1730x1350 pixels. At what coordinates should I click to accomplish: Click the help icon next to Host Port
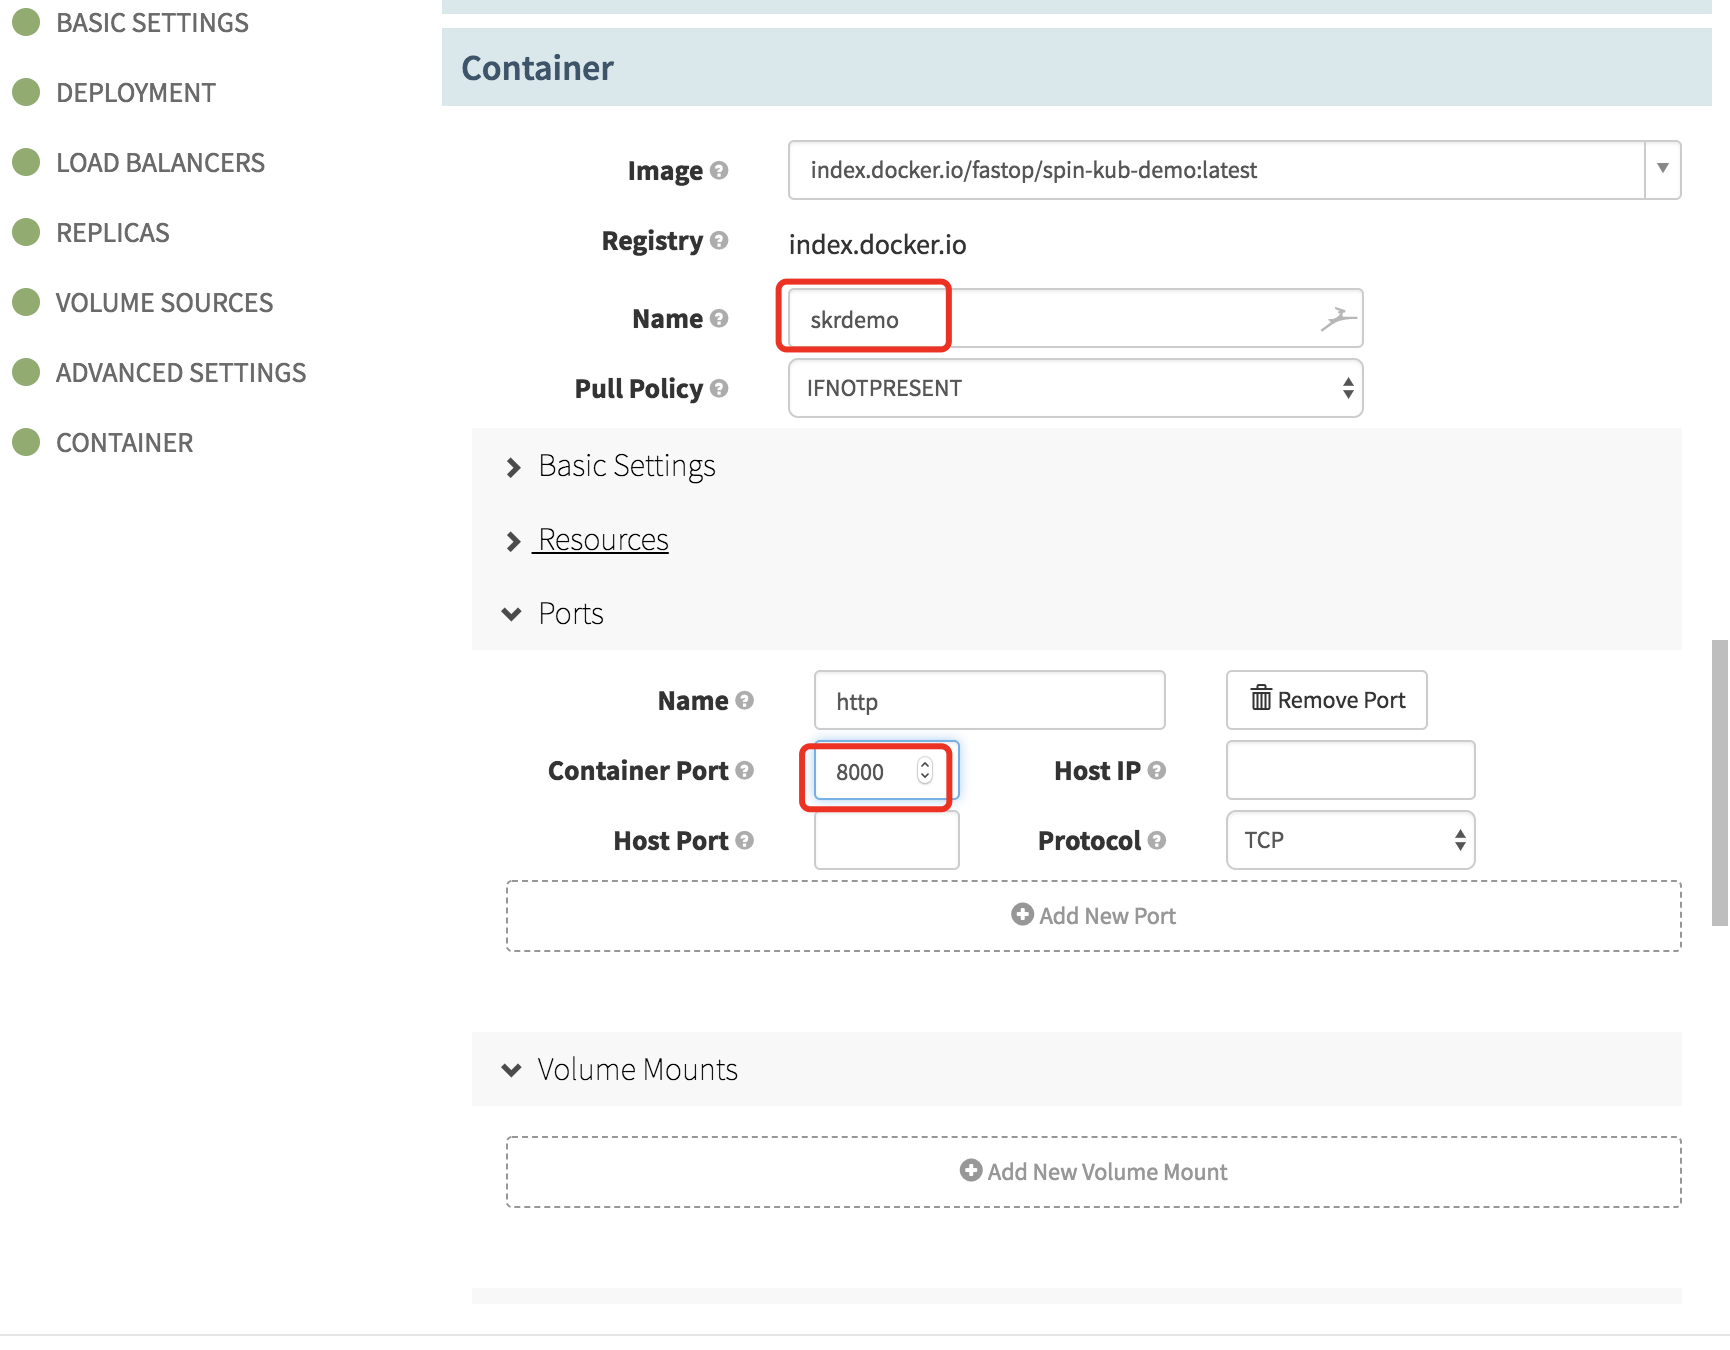tap(744, 840)
